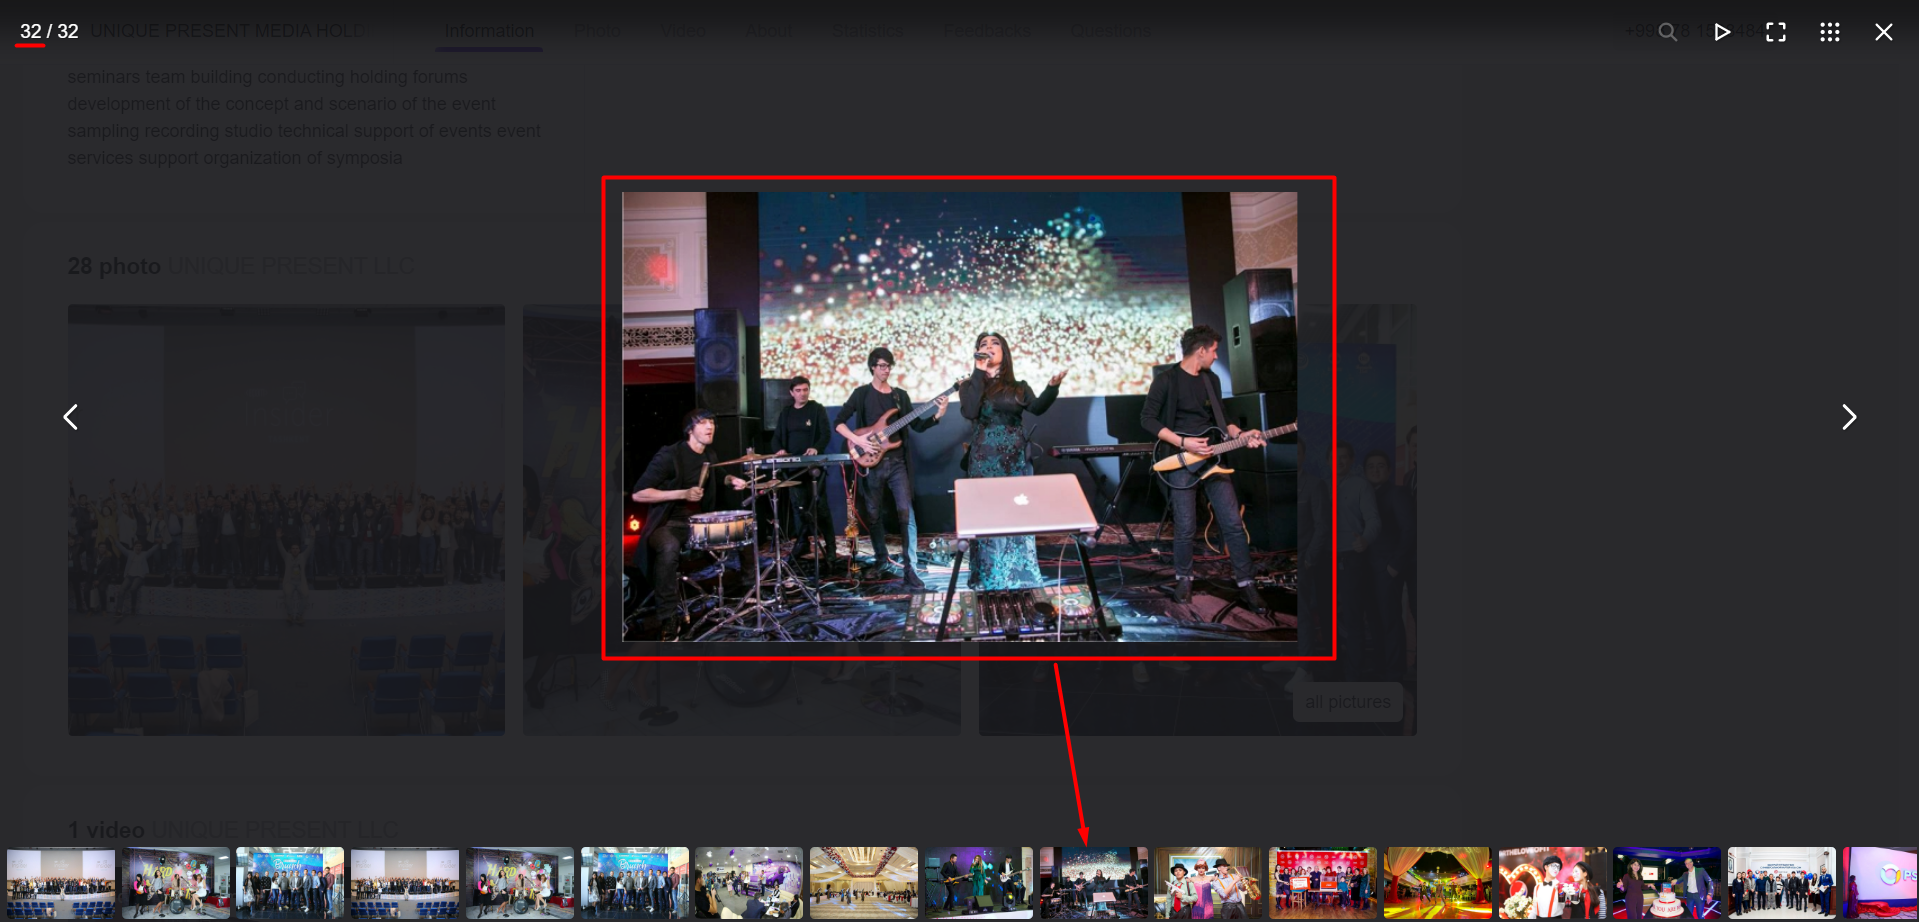Select the band with laptop thumbnail
Viewport: 1919px width, 922px height.
click(1094, 883)
